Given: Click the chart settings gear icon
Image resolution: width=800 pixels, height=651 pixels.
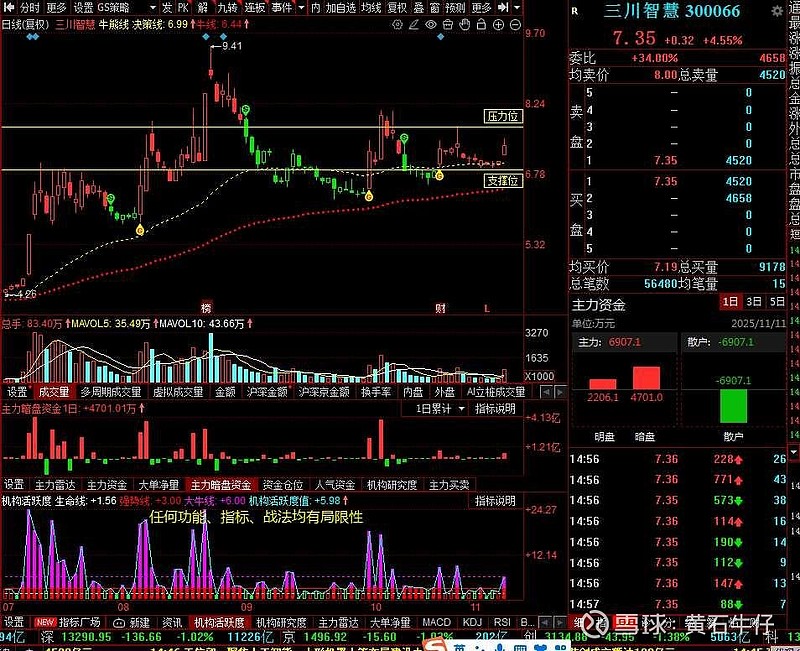Looking at the screenshot, I should tap(397, 24).
